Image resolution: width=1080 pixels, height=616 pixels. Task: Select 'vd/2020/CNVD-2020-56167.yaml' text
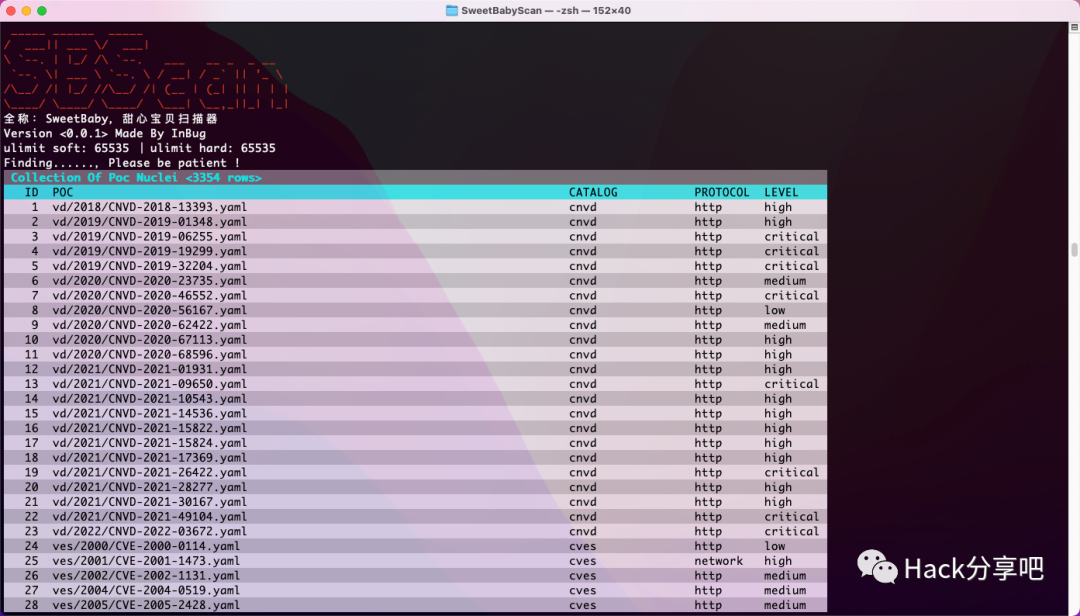coord(149,310)
